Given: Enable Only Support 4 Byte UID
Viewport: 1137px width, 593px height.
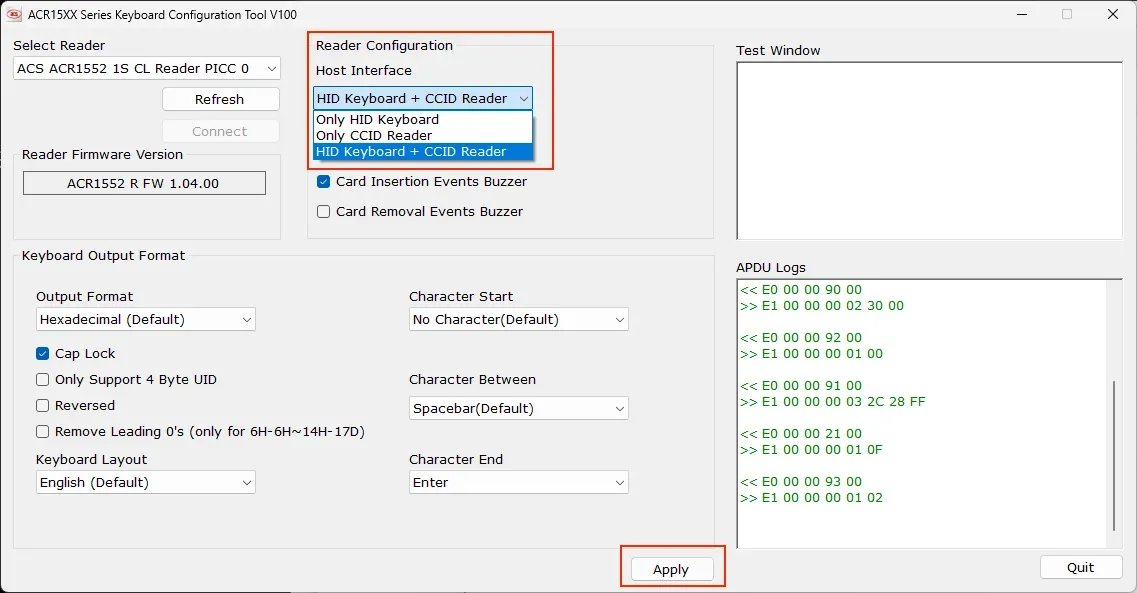Looking at the screenshot, I should tap(42, 379).
